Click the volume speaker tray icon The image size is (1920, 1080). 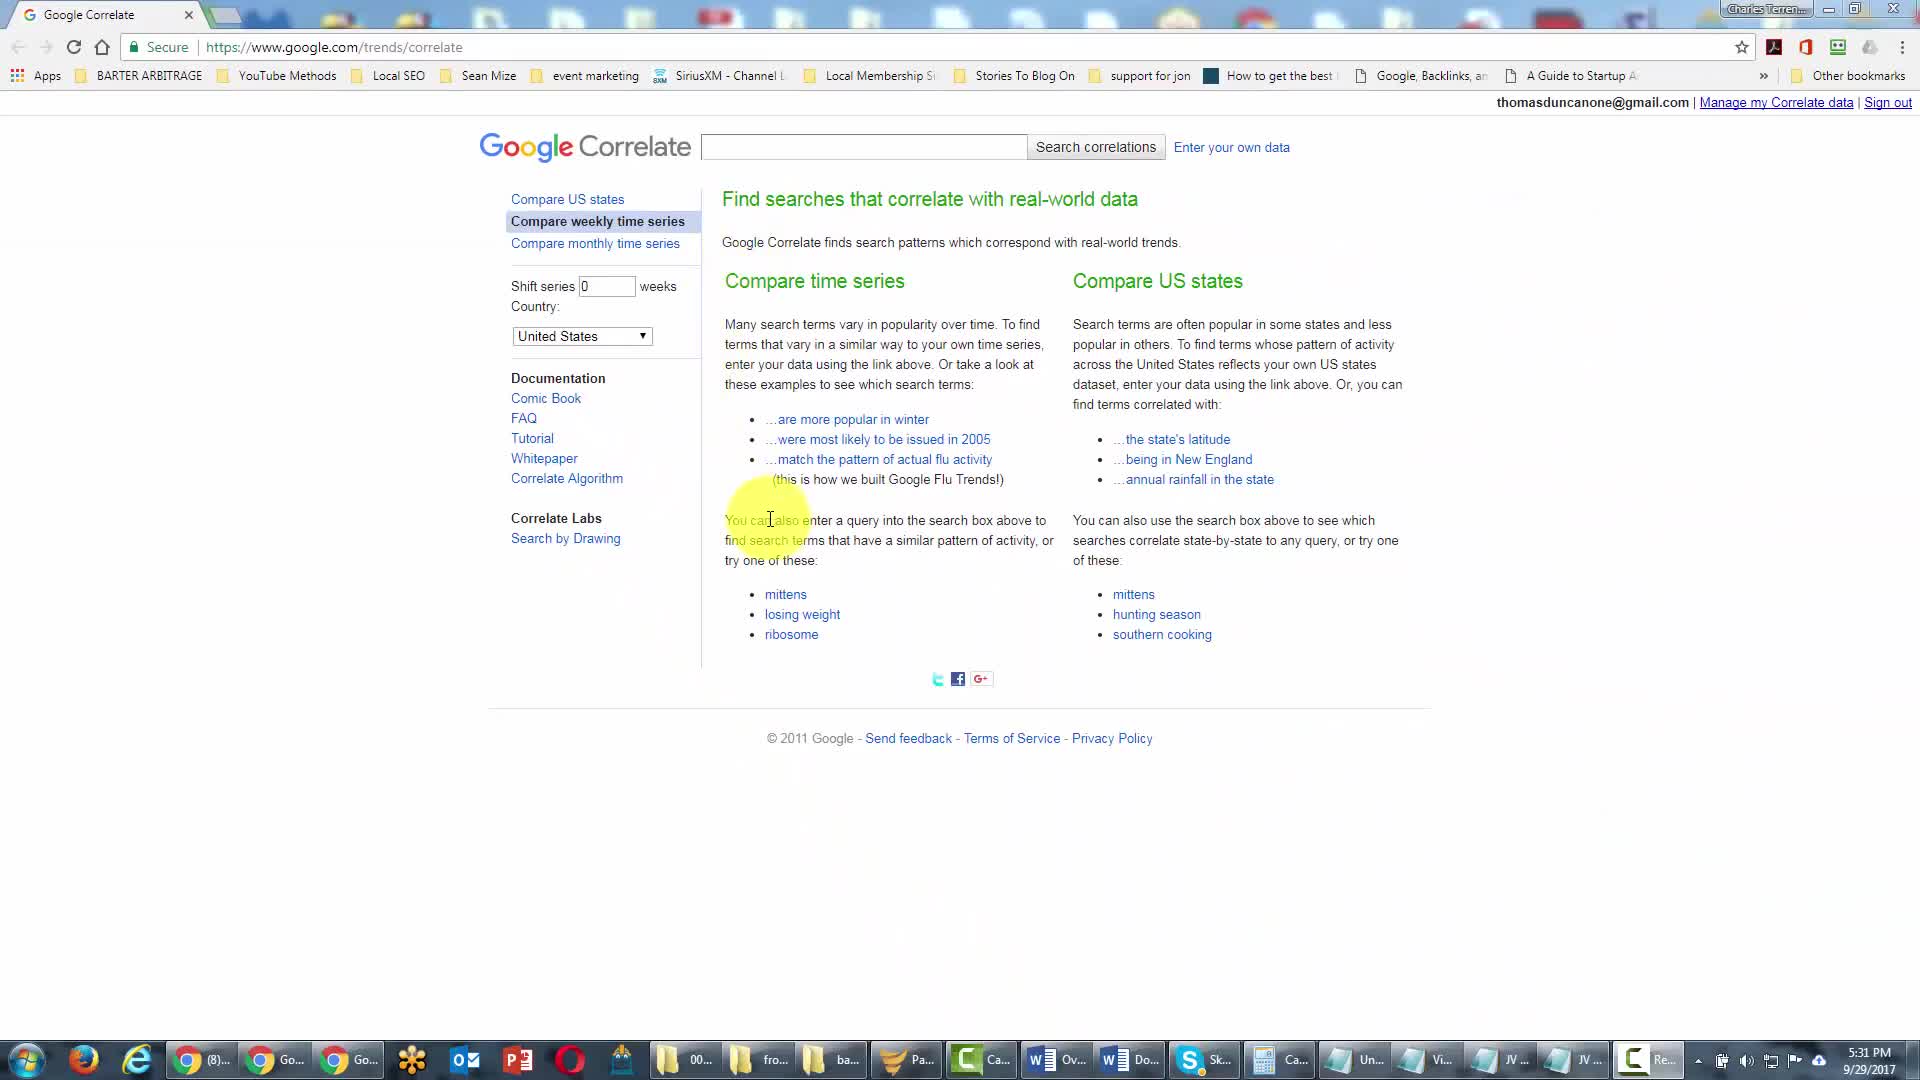point(1746,1061)
